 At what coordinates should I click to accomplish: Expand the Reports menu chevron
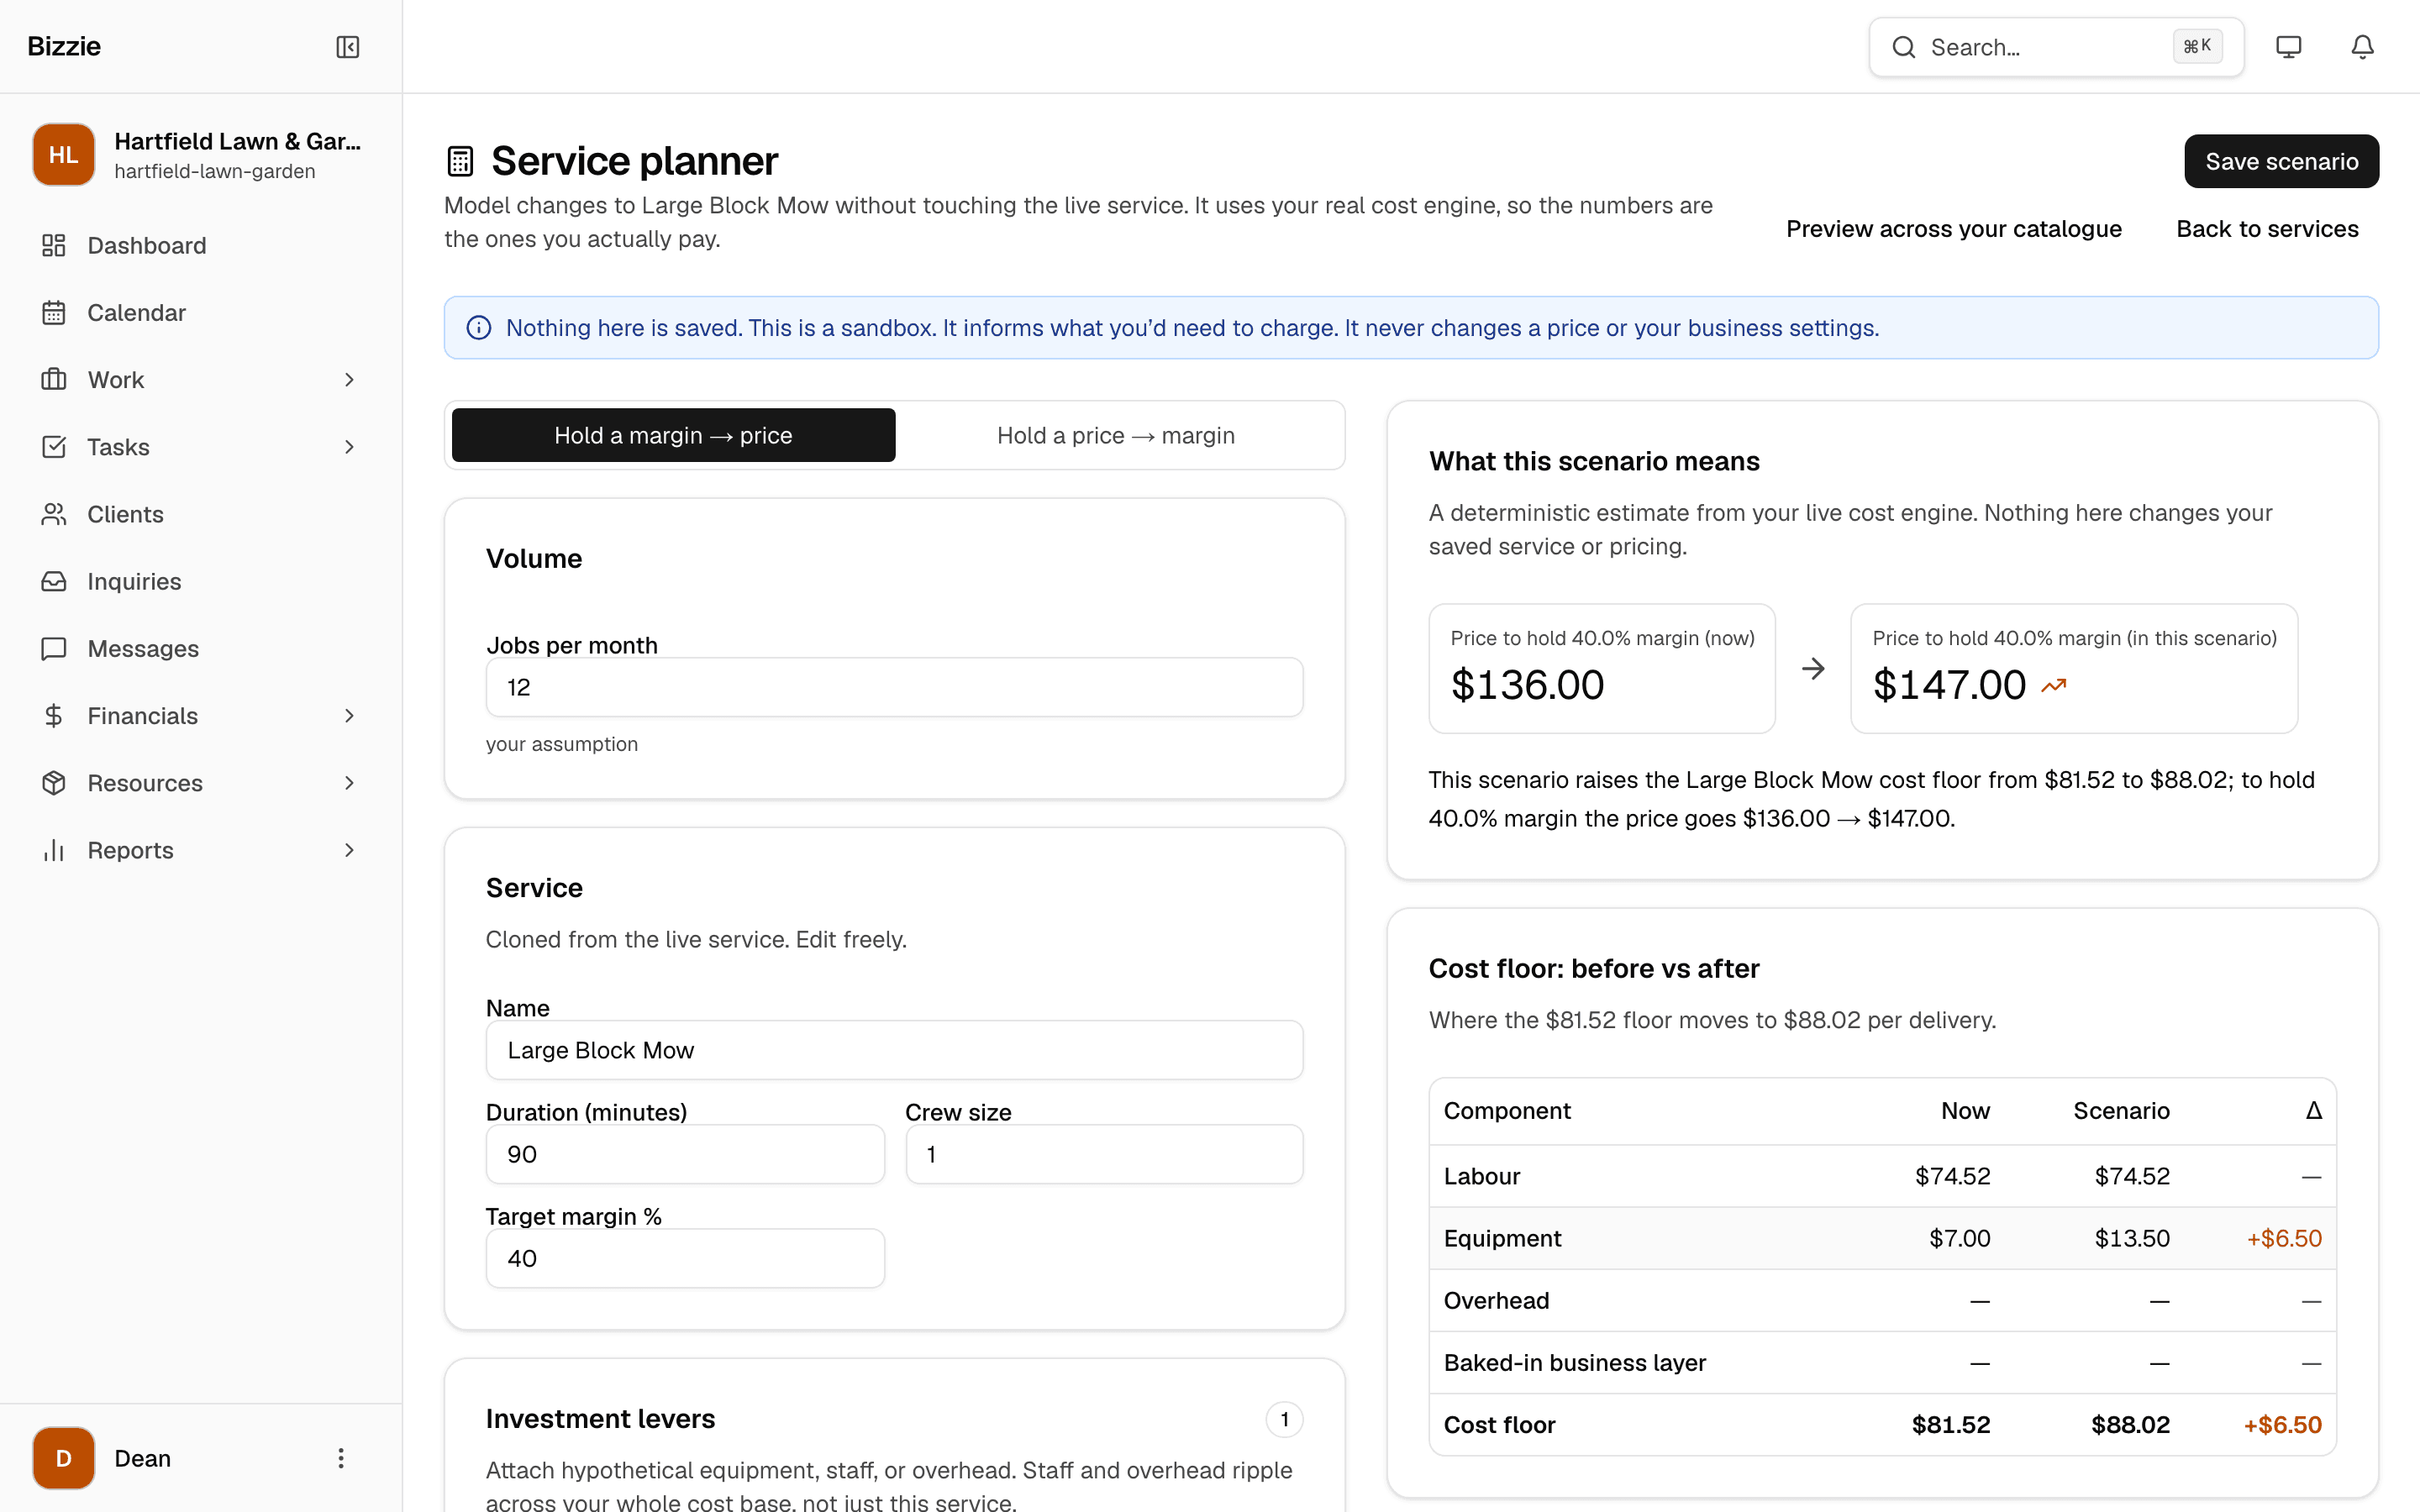click(x=349, y=850)
